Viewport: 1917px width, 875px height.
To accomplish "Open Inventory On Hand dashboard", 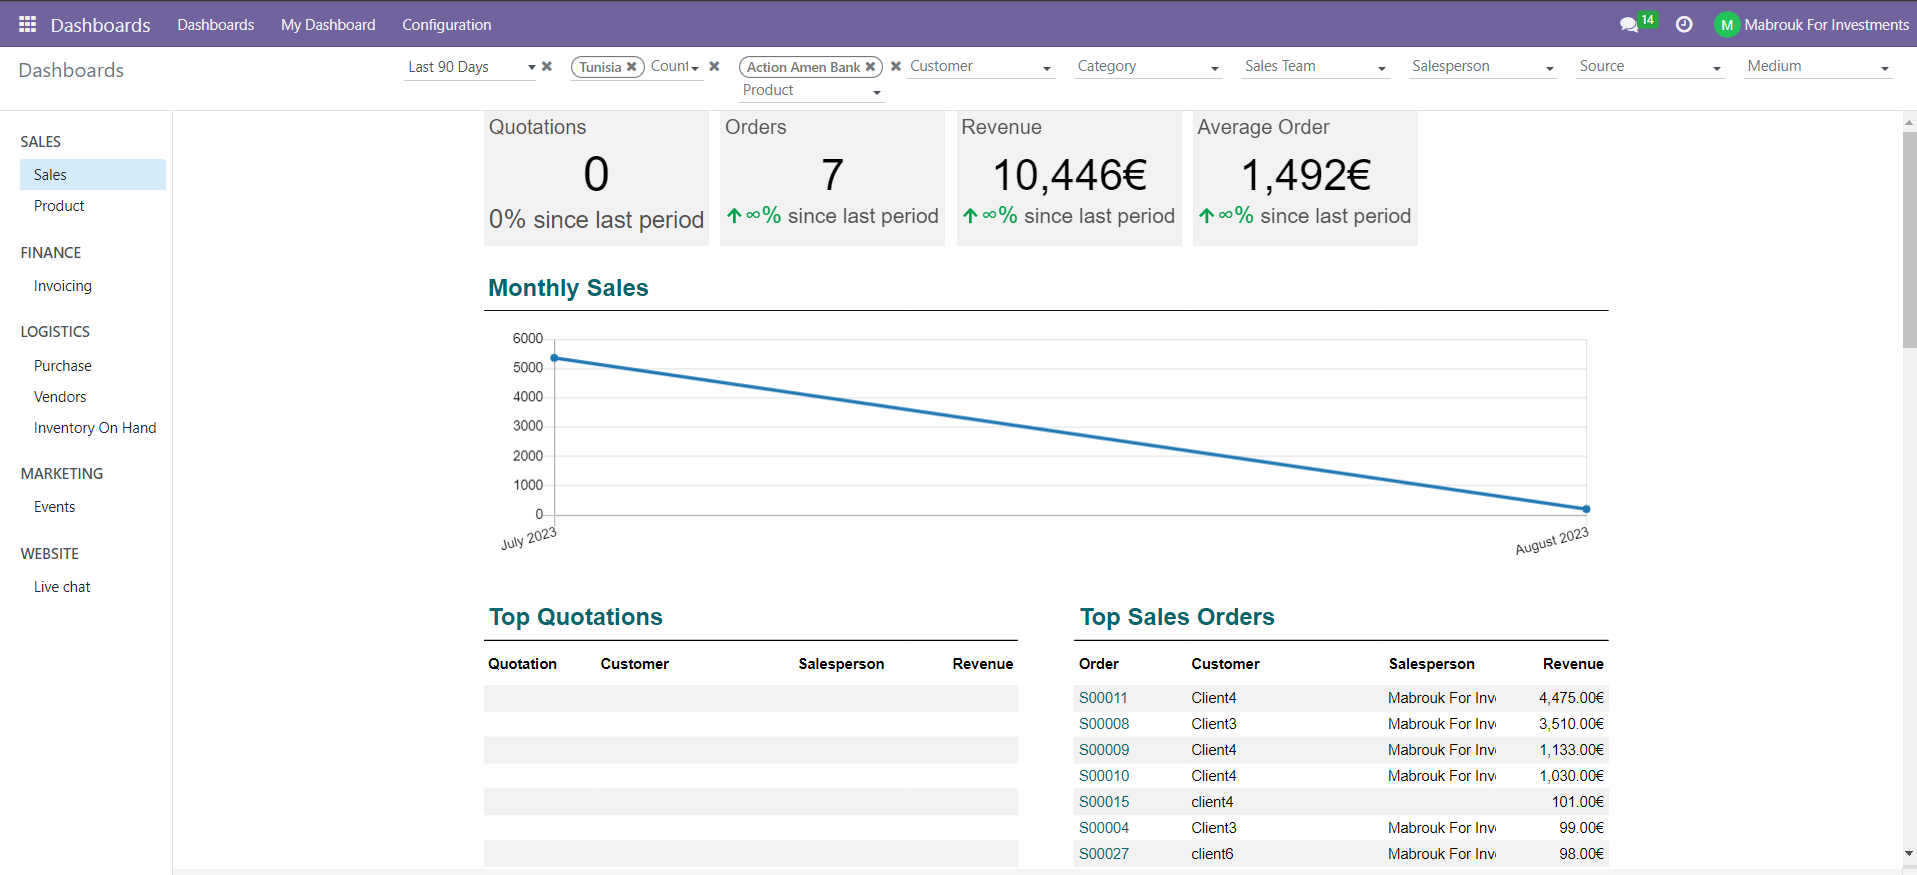I will pyautogui.click(x=93, y=428).
